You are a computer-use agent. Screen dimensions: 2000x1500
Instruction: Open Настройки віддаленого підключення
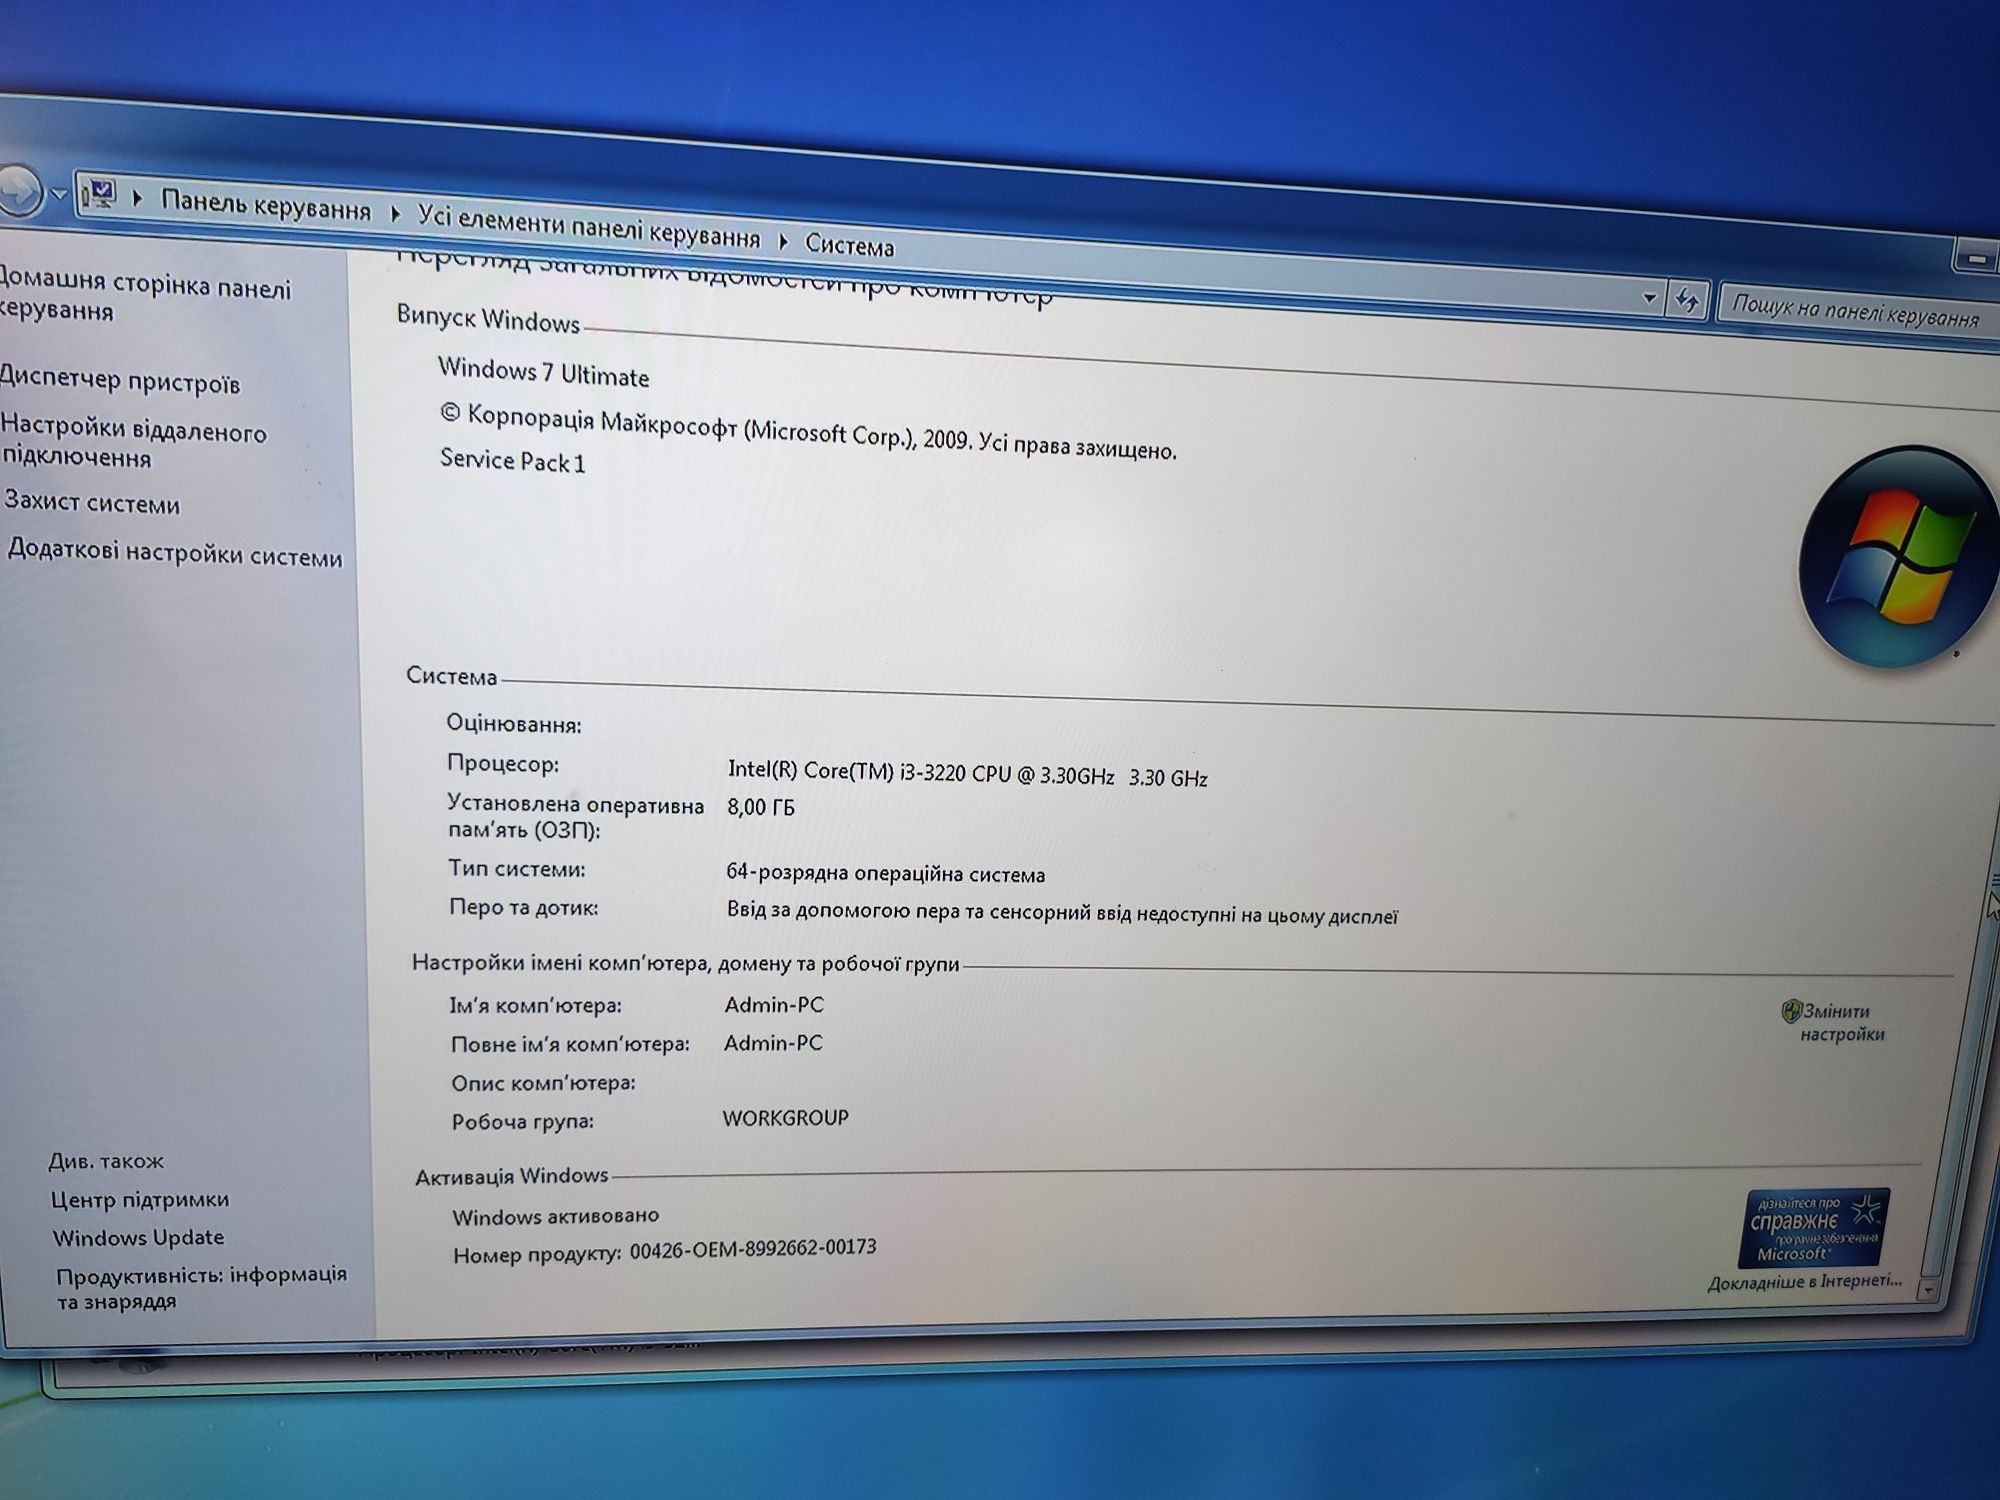134,443
